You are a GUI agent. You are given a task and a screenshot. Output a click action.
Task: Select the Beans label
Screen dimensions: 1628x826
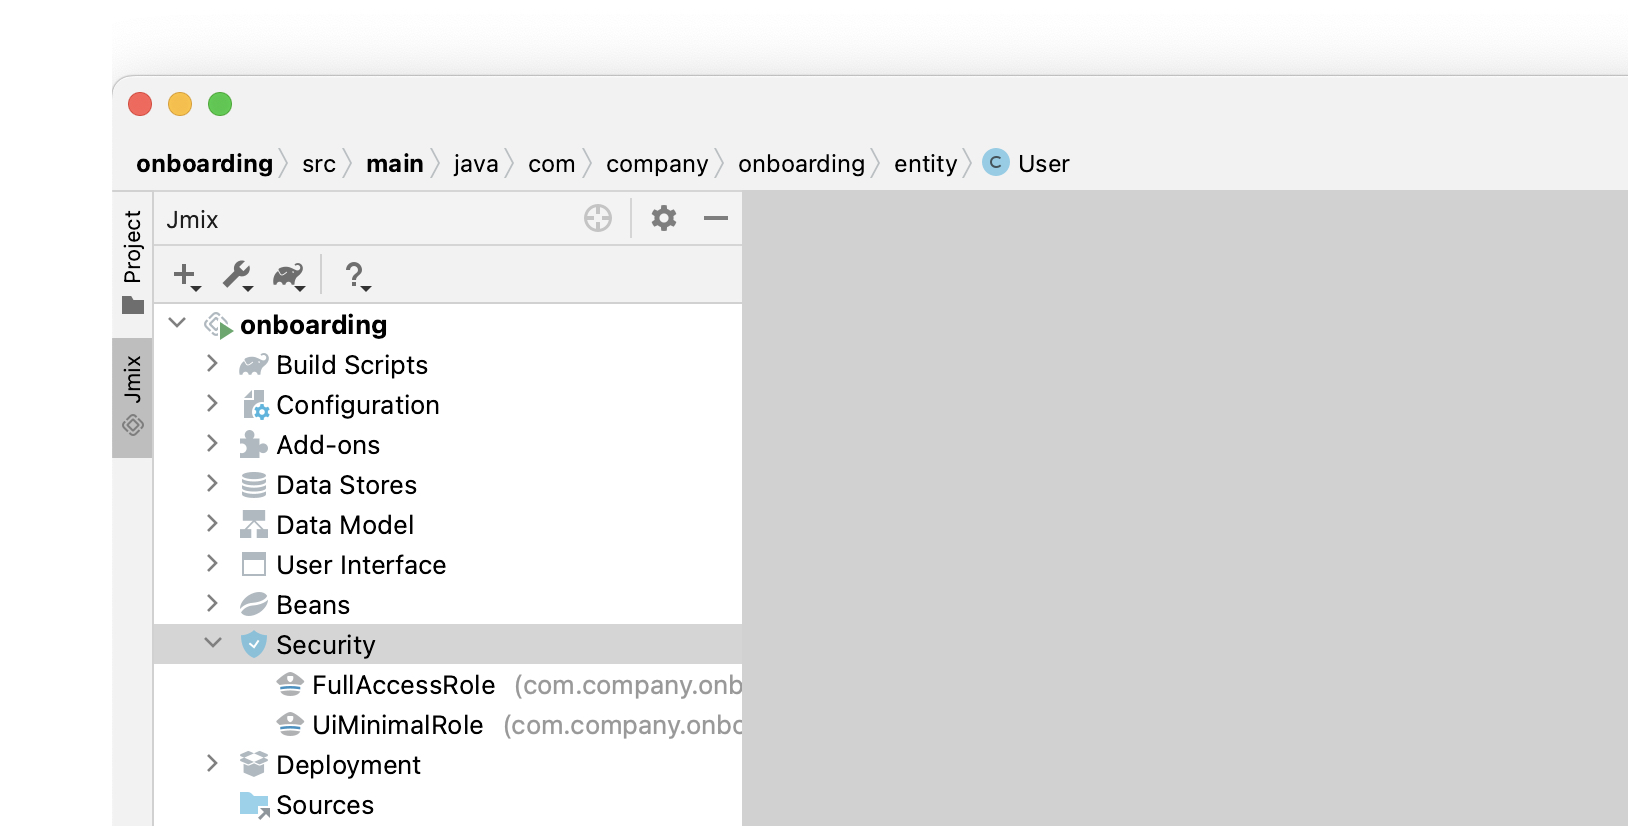coord(313,605)
